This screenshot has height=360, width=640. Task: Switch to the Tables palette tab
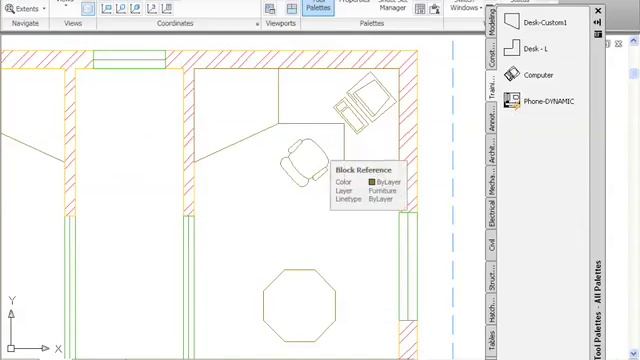[x=491, y=341]
